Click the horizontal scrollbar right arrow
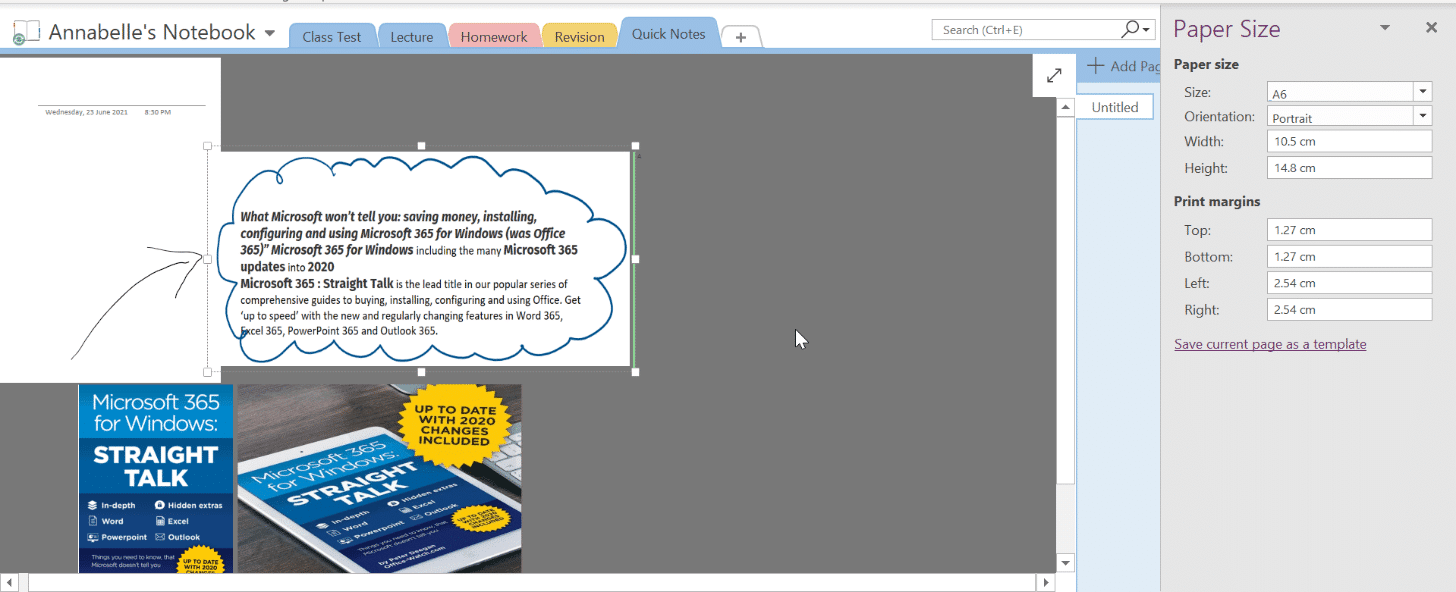The image size is (1456, 592). [1046, 582]
